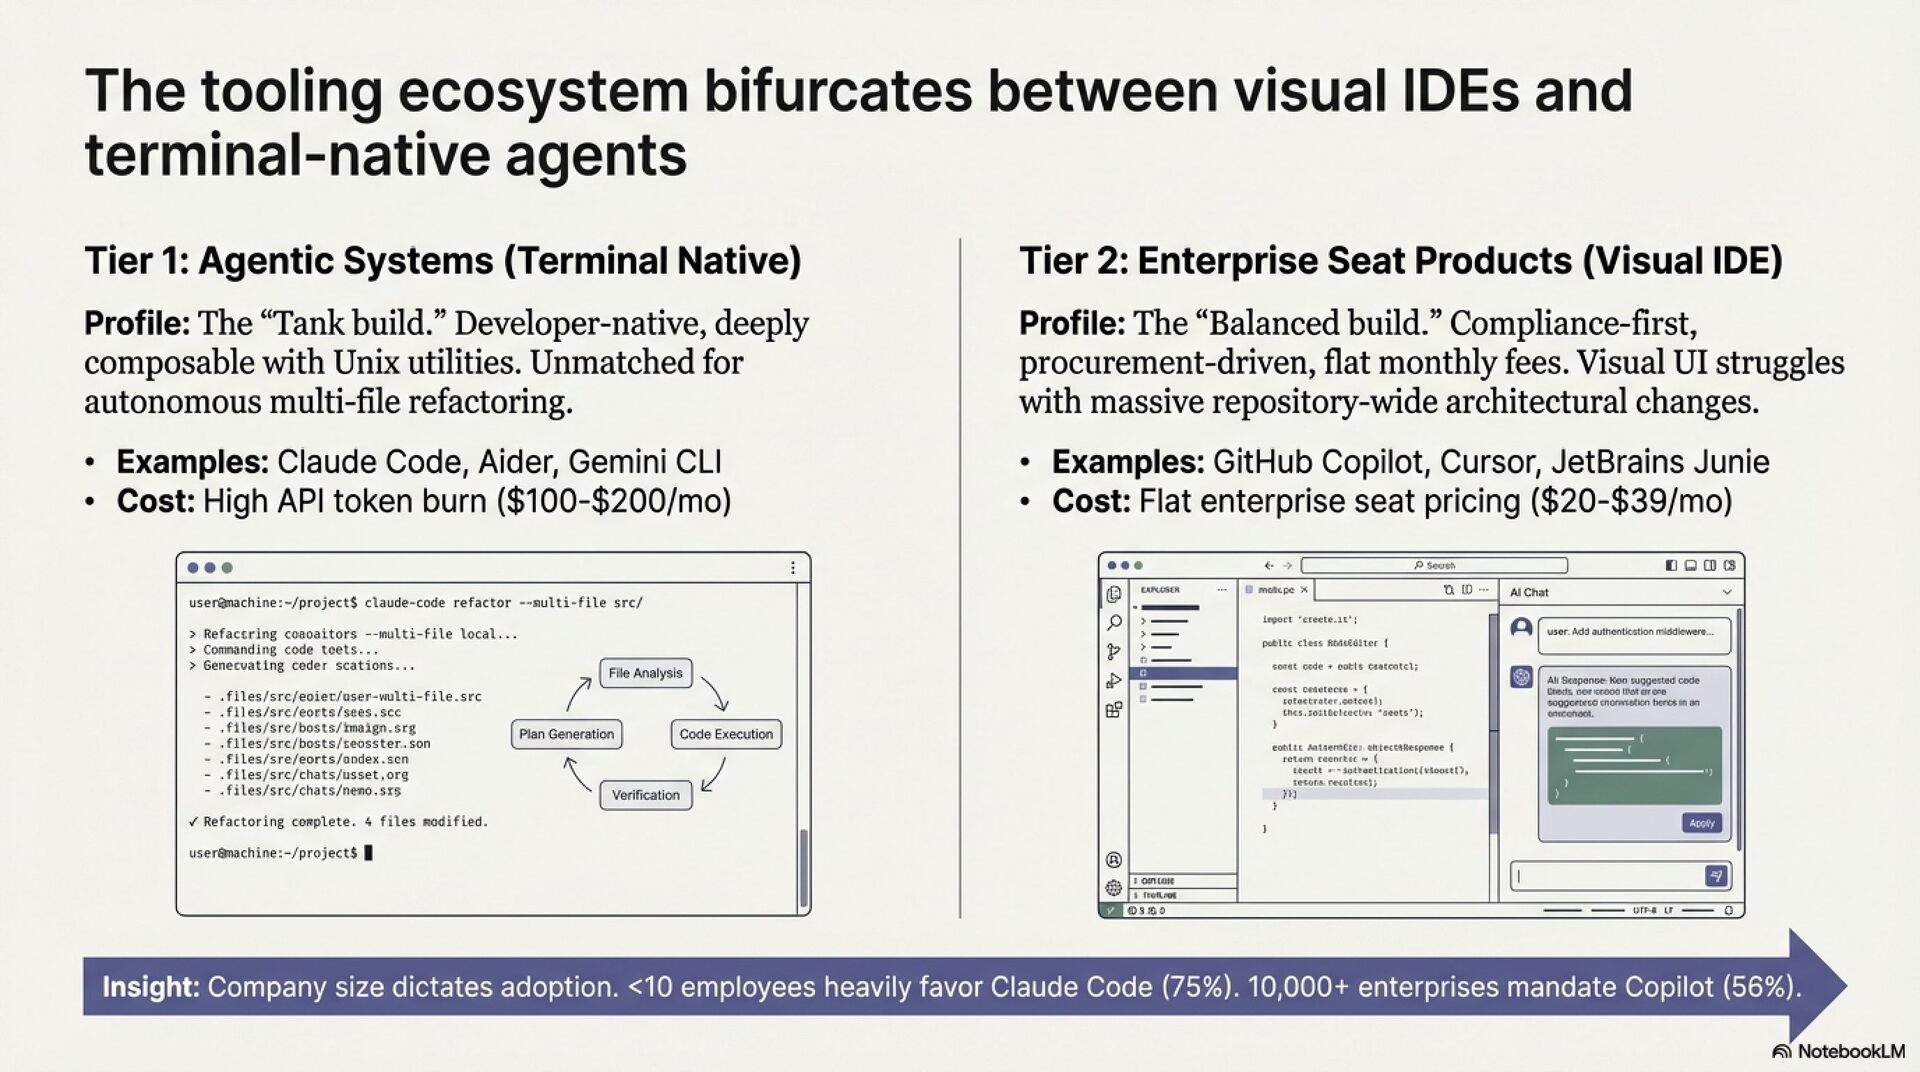Open editor more-actions ellipsis
The image size is (1920, 1072).
[x=1484, y=590]
